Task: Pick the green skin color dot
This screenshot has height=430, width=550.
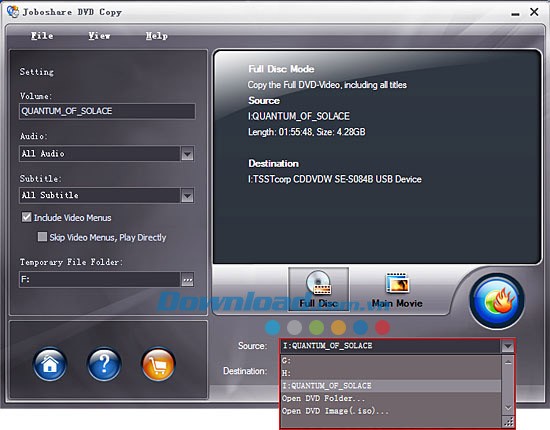Action: pos(316,328)
